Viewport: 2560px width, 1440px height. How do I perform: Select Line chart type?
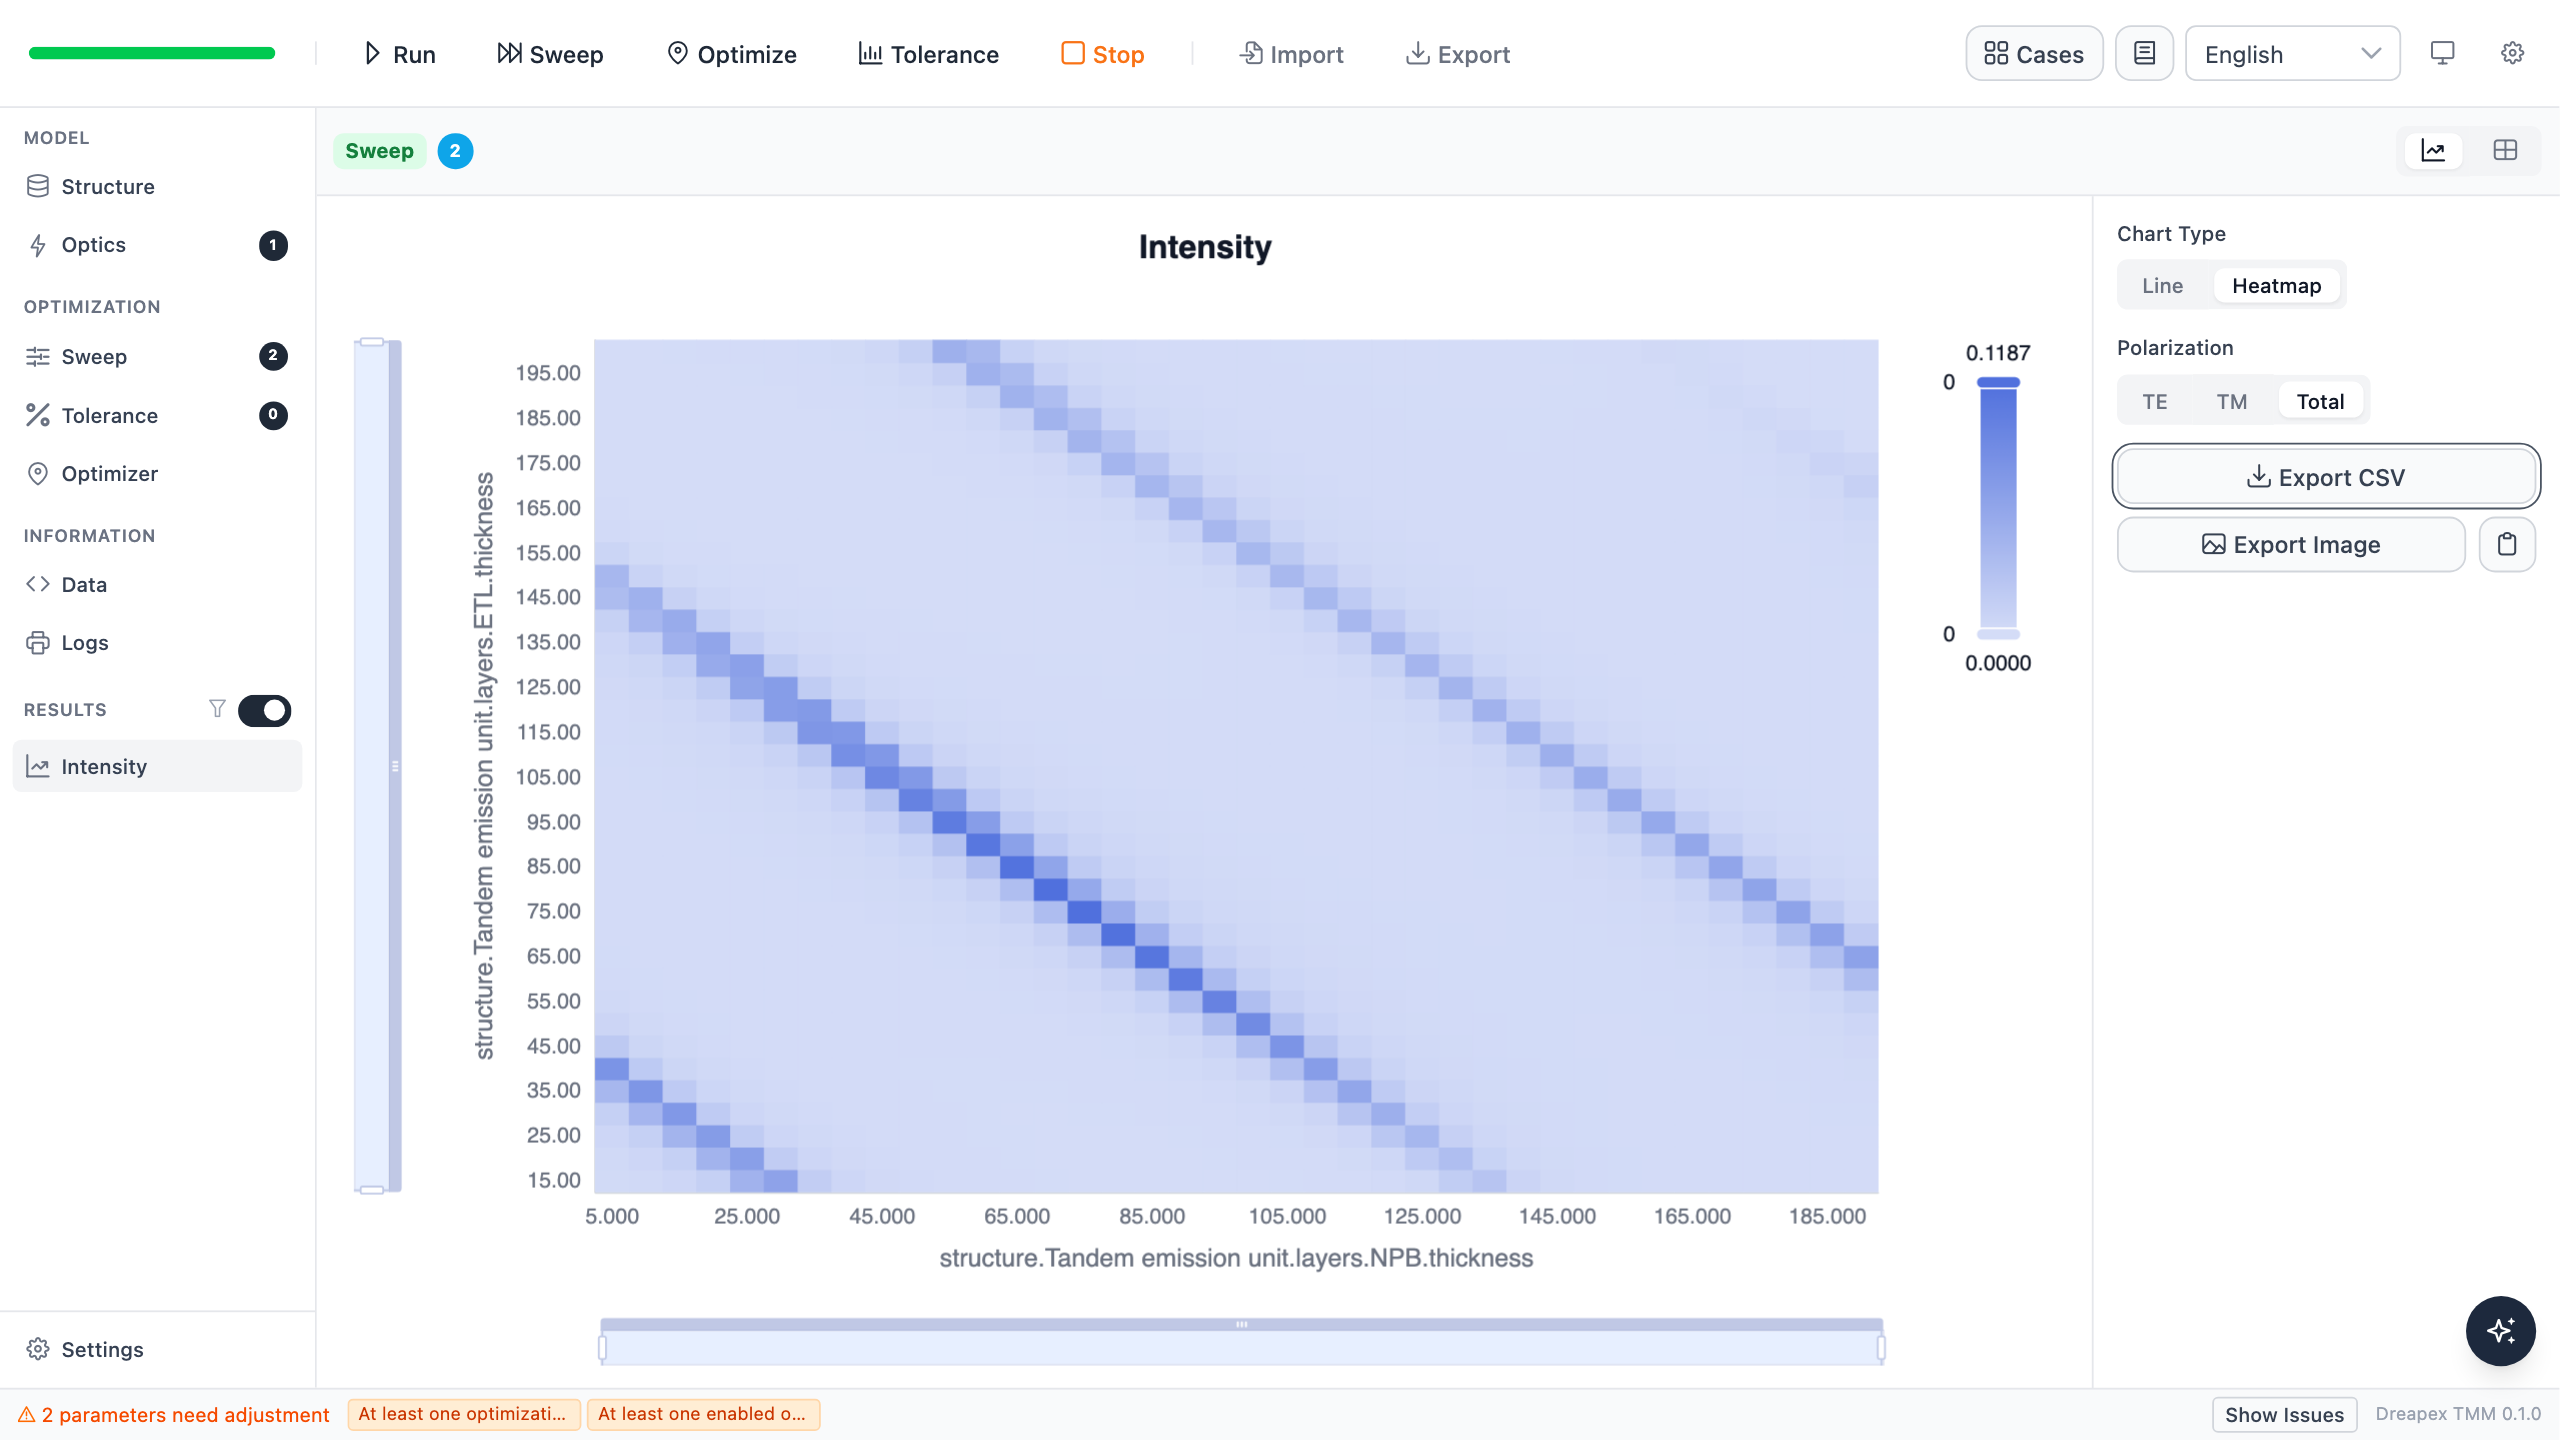[2162, 286]
